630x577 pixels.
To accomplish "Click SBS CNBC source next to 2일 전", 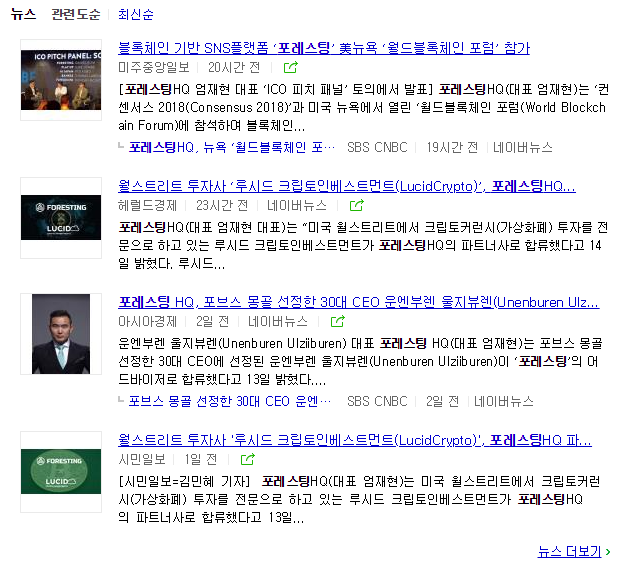I will (x=377, y=401).
